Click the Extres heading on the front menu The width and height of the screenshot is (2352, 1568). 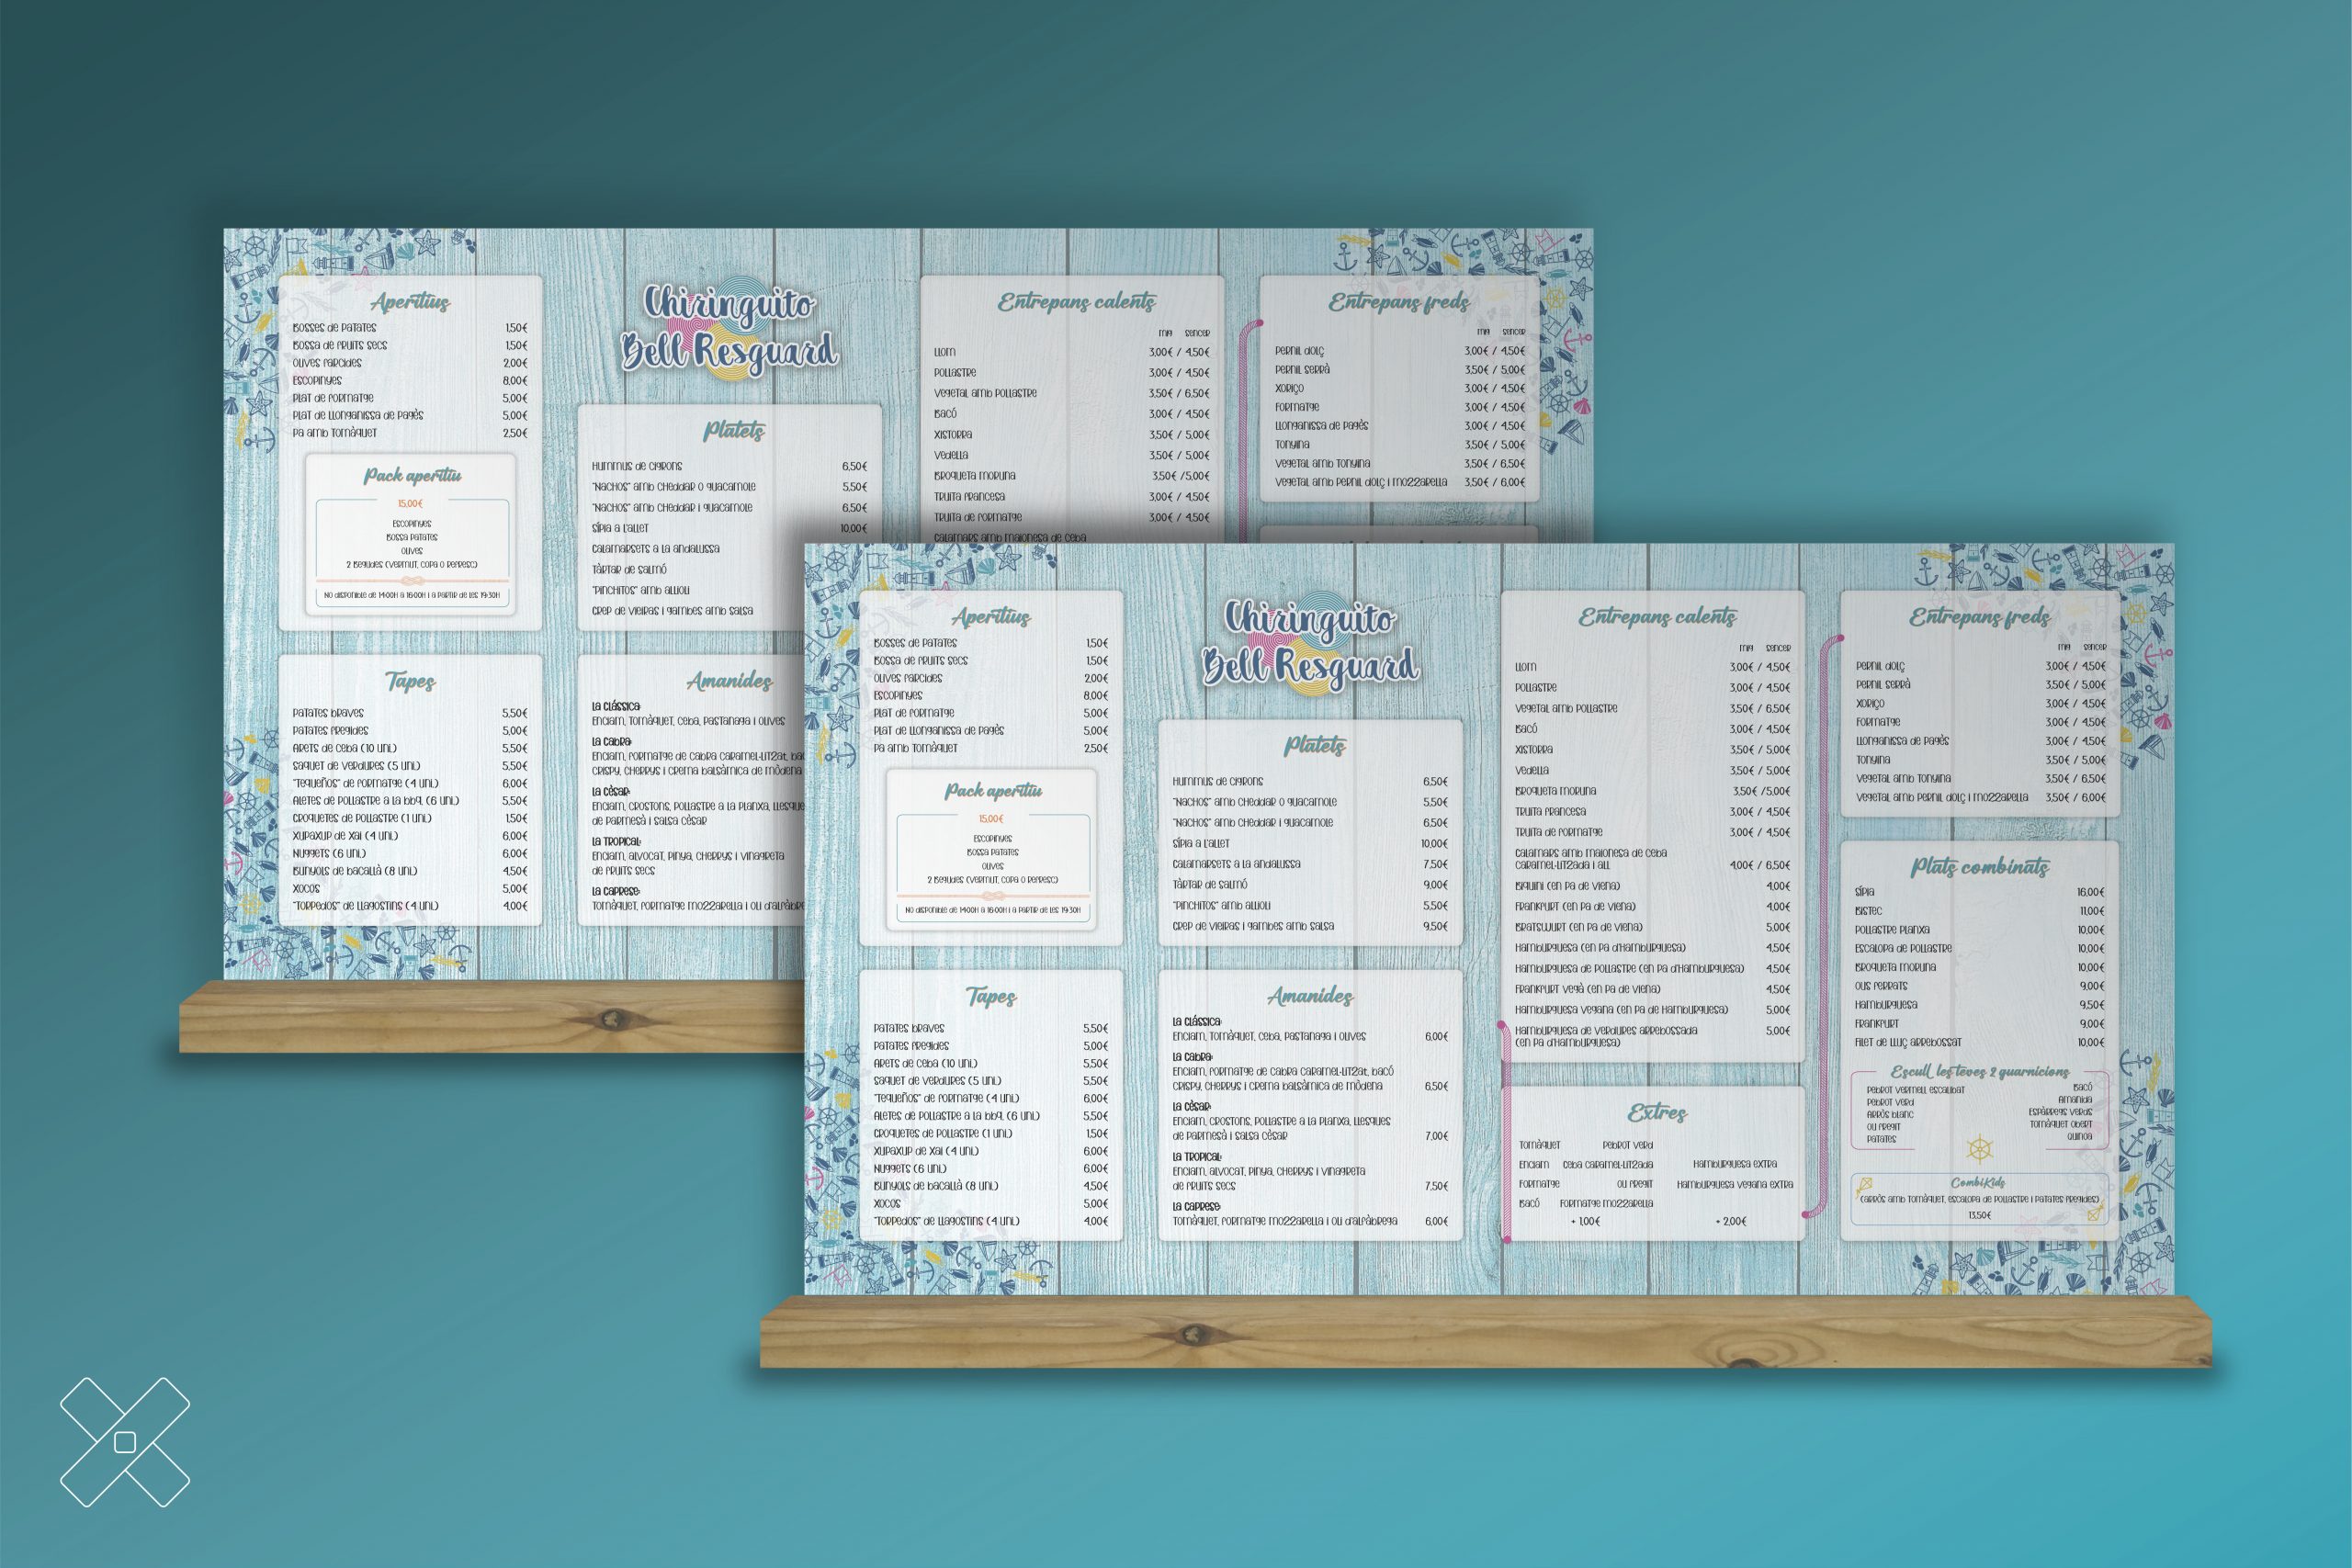click(1657, 1113)
